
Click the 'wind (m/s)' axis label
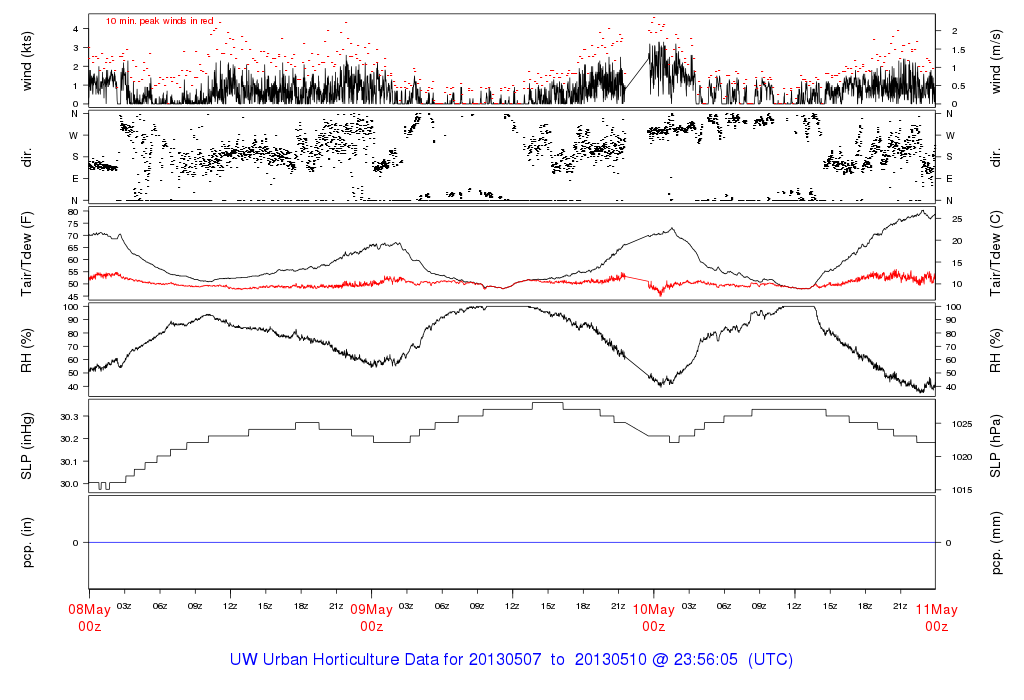(x=995, y=61)
